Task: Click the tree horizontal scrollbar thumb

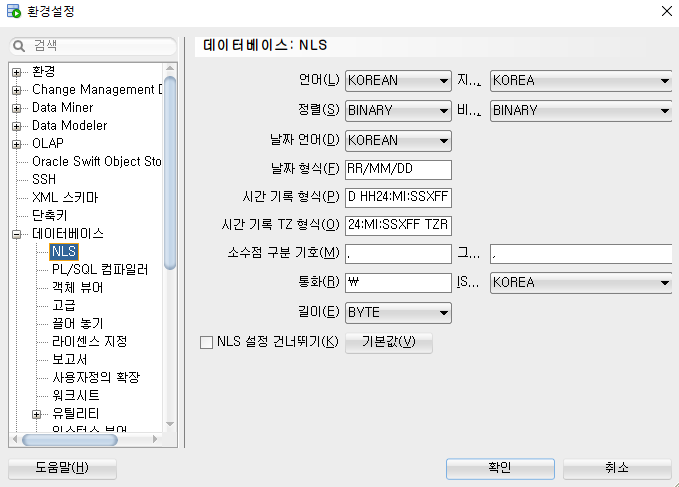Action: pos(70,440)
